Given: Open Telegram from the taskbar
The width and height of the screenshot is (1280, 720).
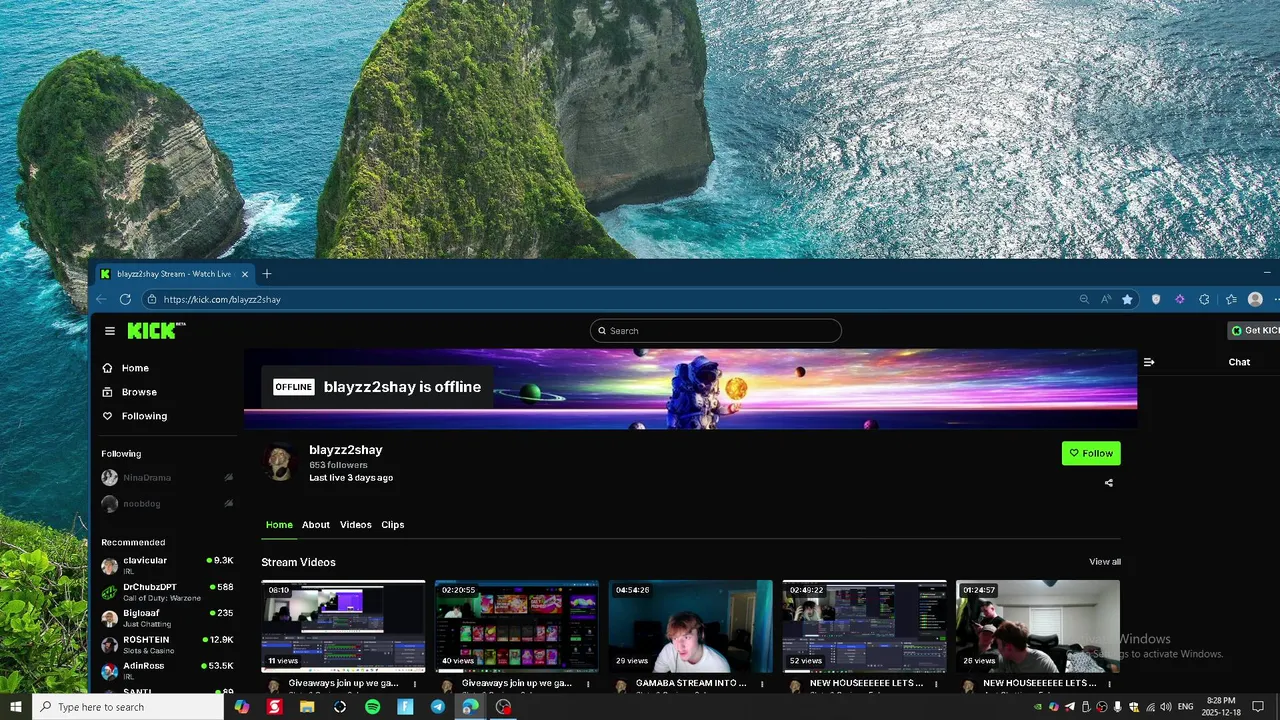Looking at the screenshot, I should pos(438,707).
